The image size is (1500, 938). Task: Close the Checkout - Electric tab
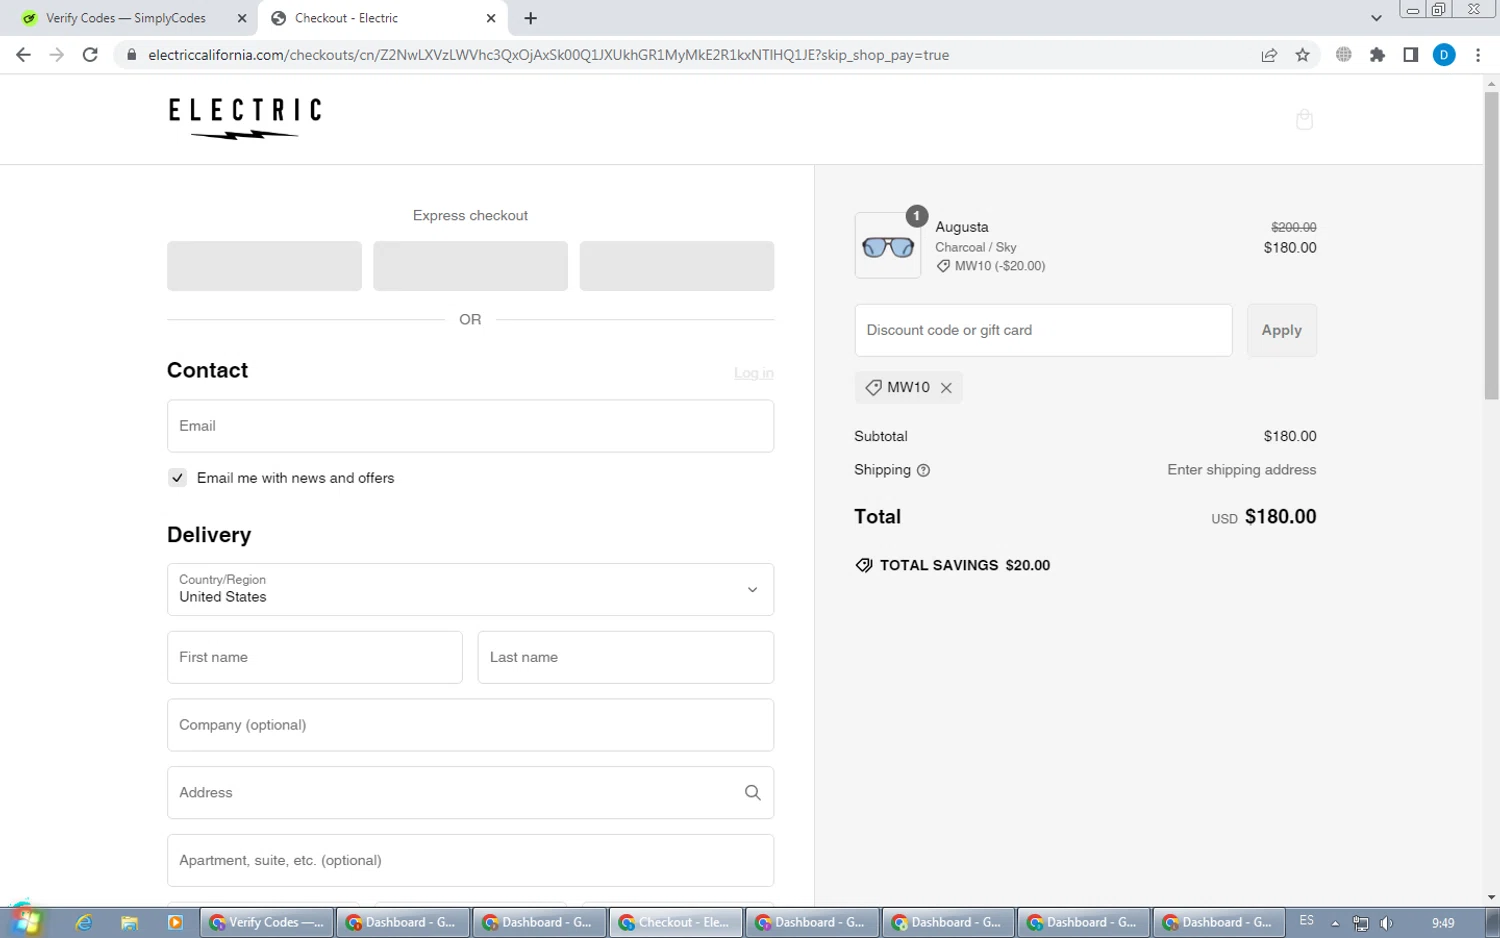[491, 18]
